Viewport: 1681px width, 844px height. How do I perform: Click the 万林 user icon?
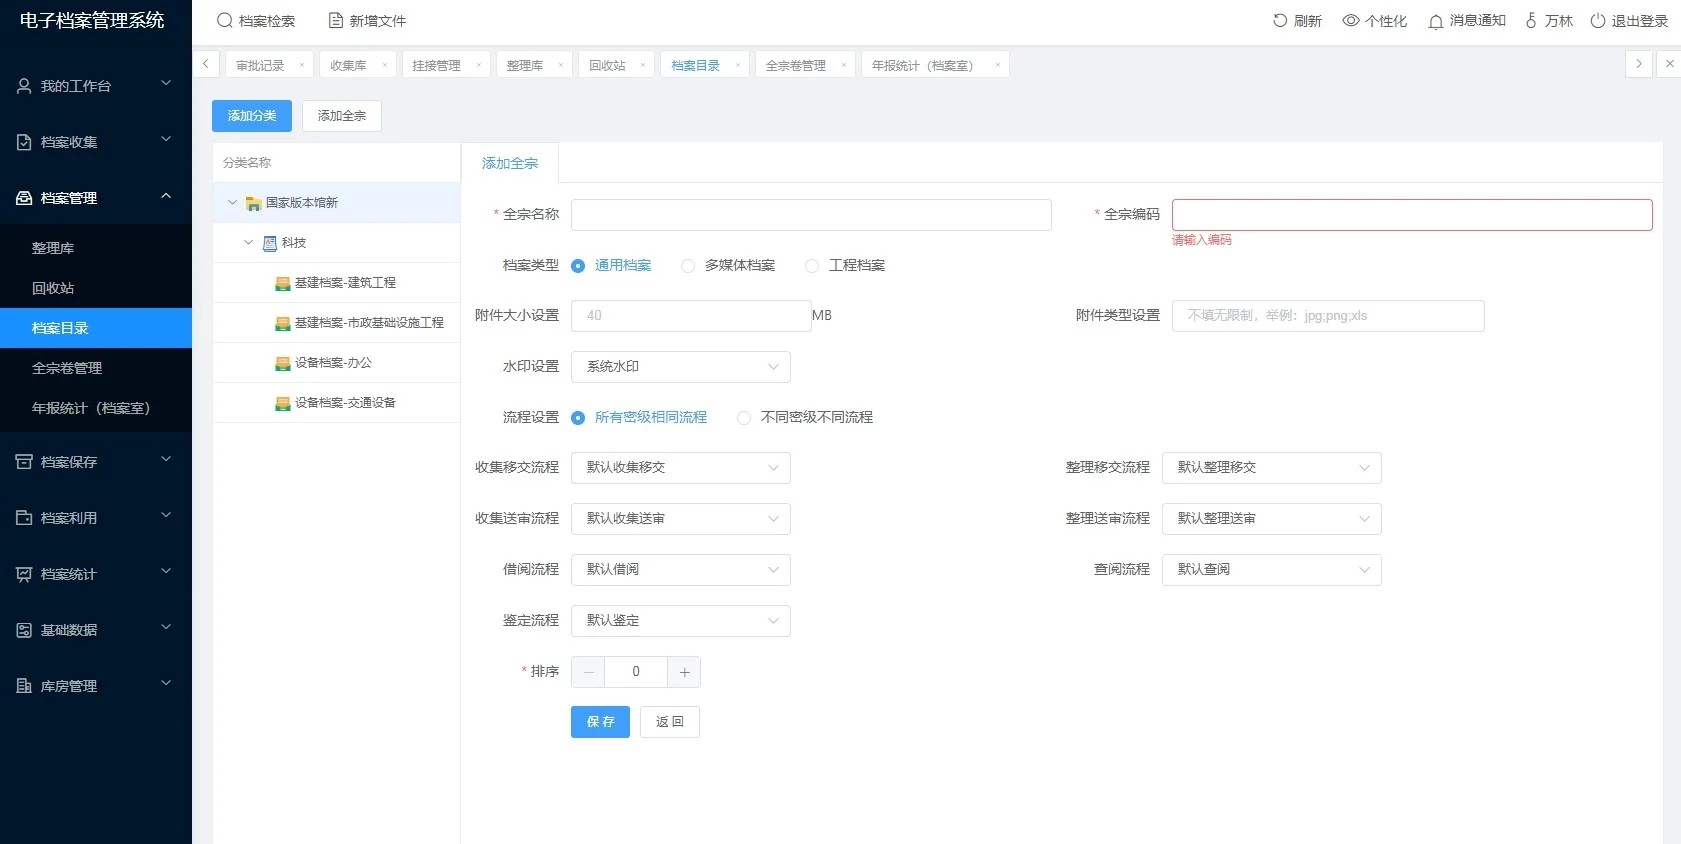click(x=1531, y=20)
